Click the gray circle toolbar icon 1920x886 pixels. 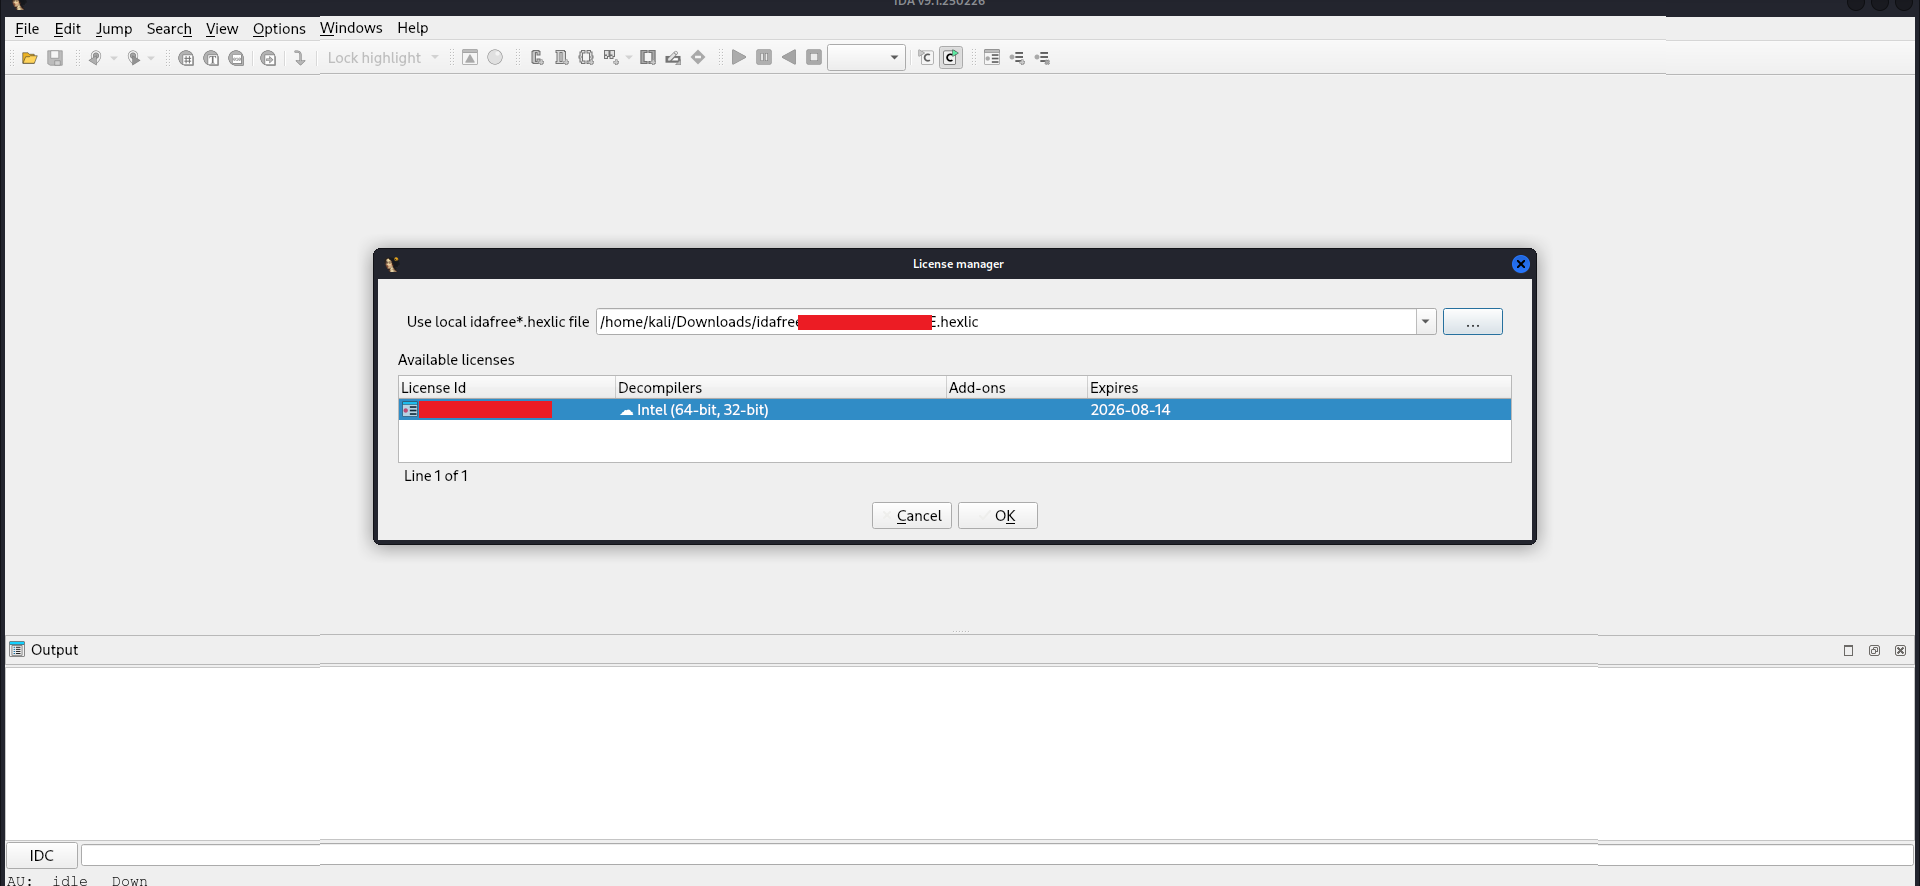point(495,58)
